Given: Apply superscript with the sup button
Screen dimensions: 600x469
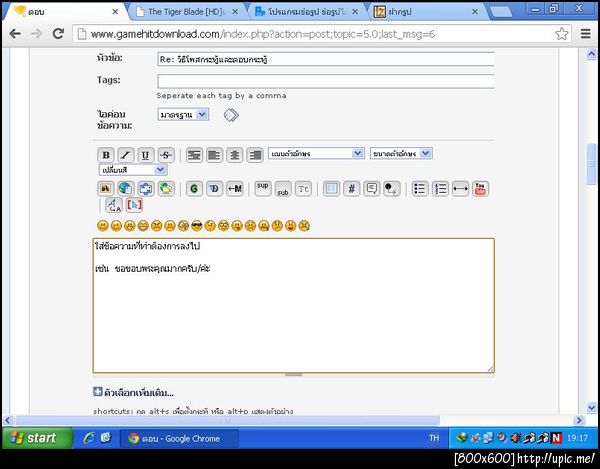Looking at the screenshot, I should [263, 189].
